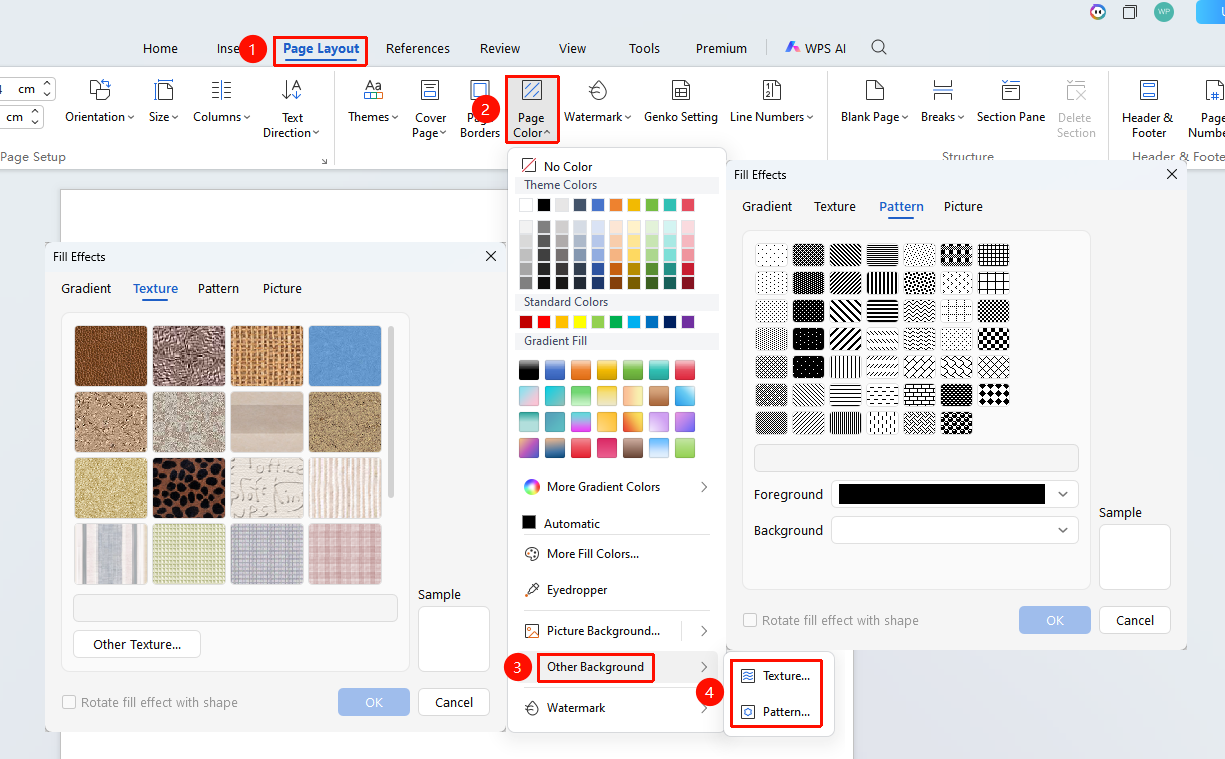Viewport: 1225px width, 759px height.
Task: Click Cancel in the Pattern Fill Effects dialog
Action: pos(1135,620)
